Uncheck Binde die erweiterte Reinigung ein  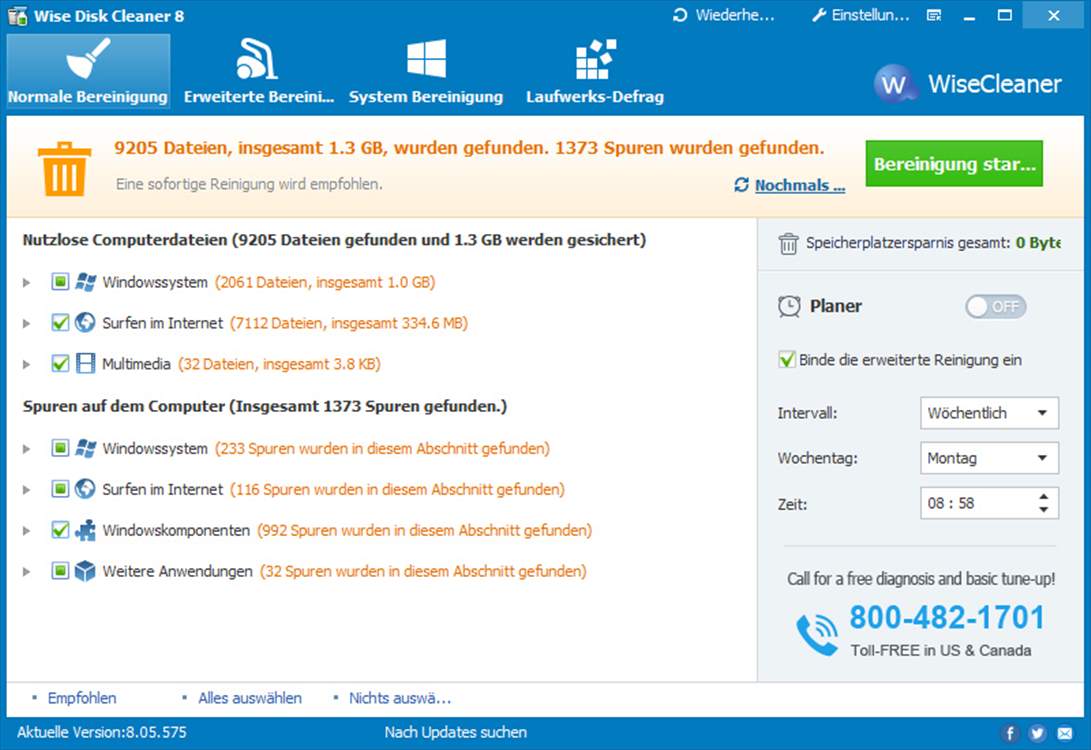pos(787,360)
